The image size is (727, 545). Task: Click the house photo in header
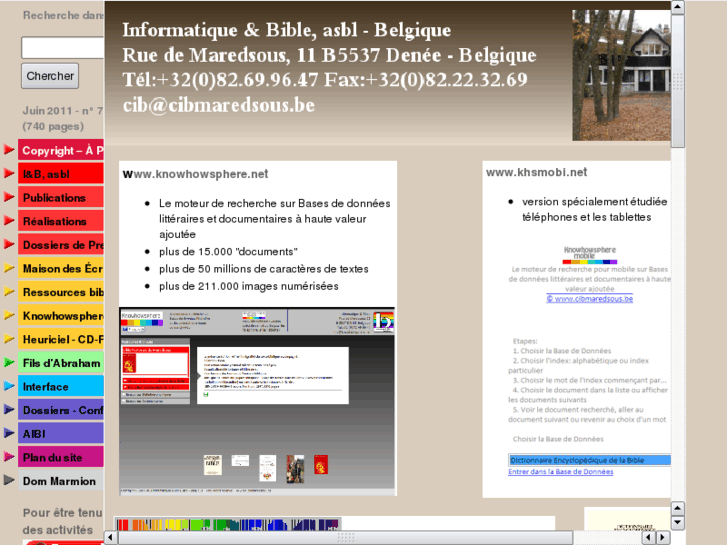[x=621, y=75]
